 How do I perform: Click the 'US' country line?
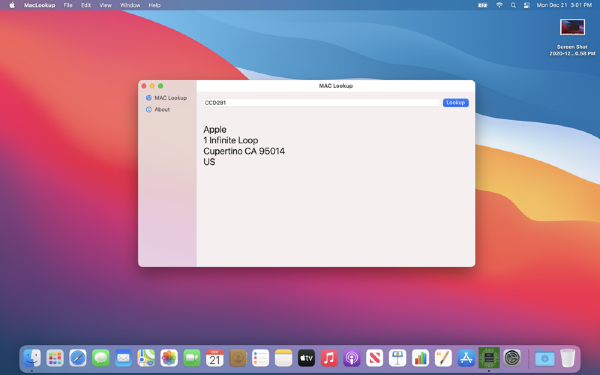point(209,162)
